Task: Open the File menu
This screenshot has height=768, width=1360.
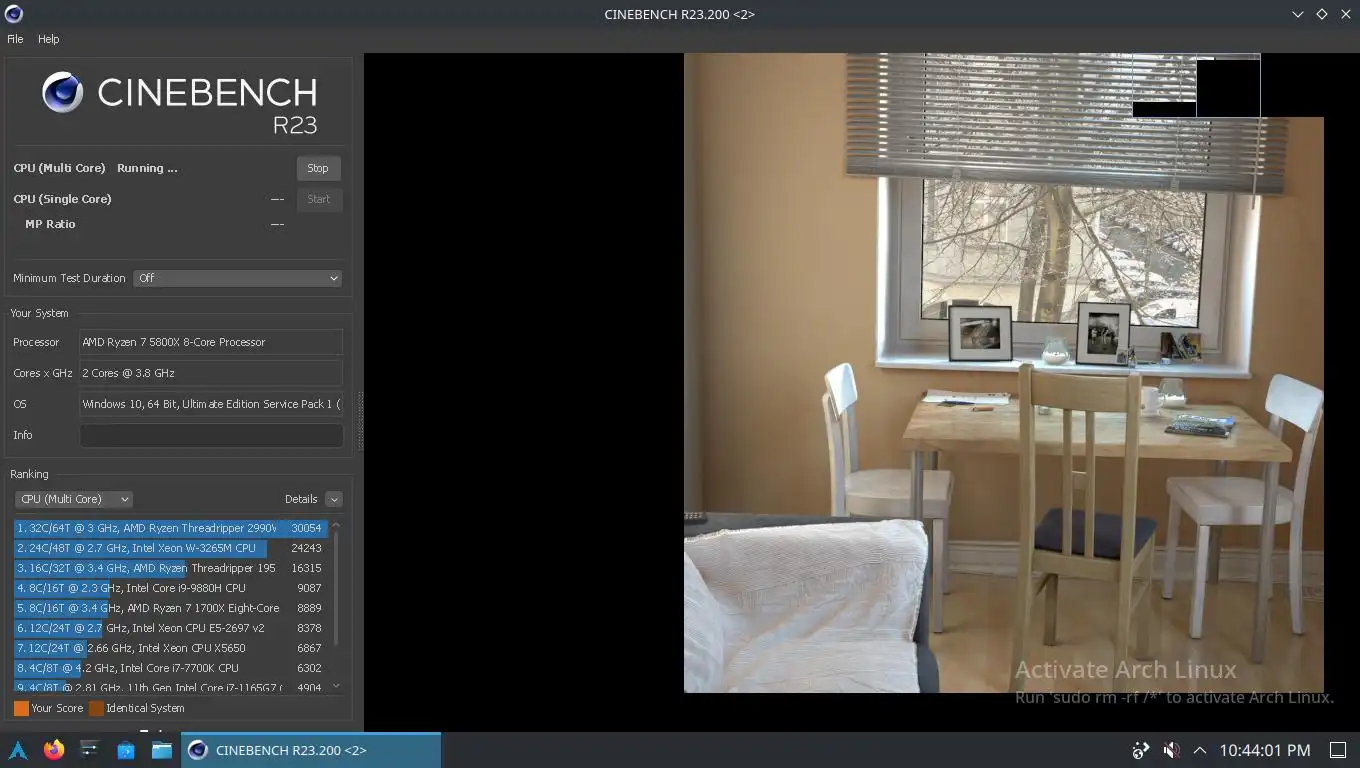Action: tap(15, 39)
